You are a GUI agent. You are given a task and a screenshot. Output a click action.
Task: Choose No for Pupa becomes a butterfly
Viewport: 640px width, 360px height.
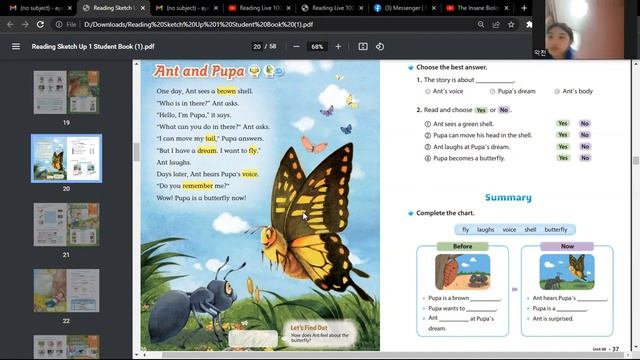[585, 158]
